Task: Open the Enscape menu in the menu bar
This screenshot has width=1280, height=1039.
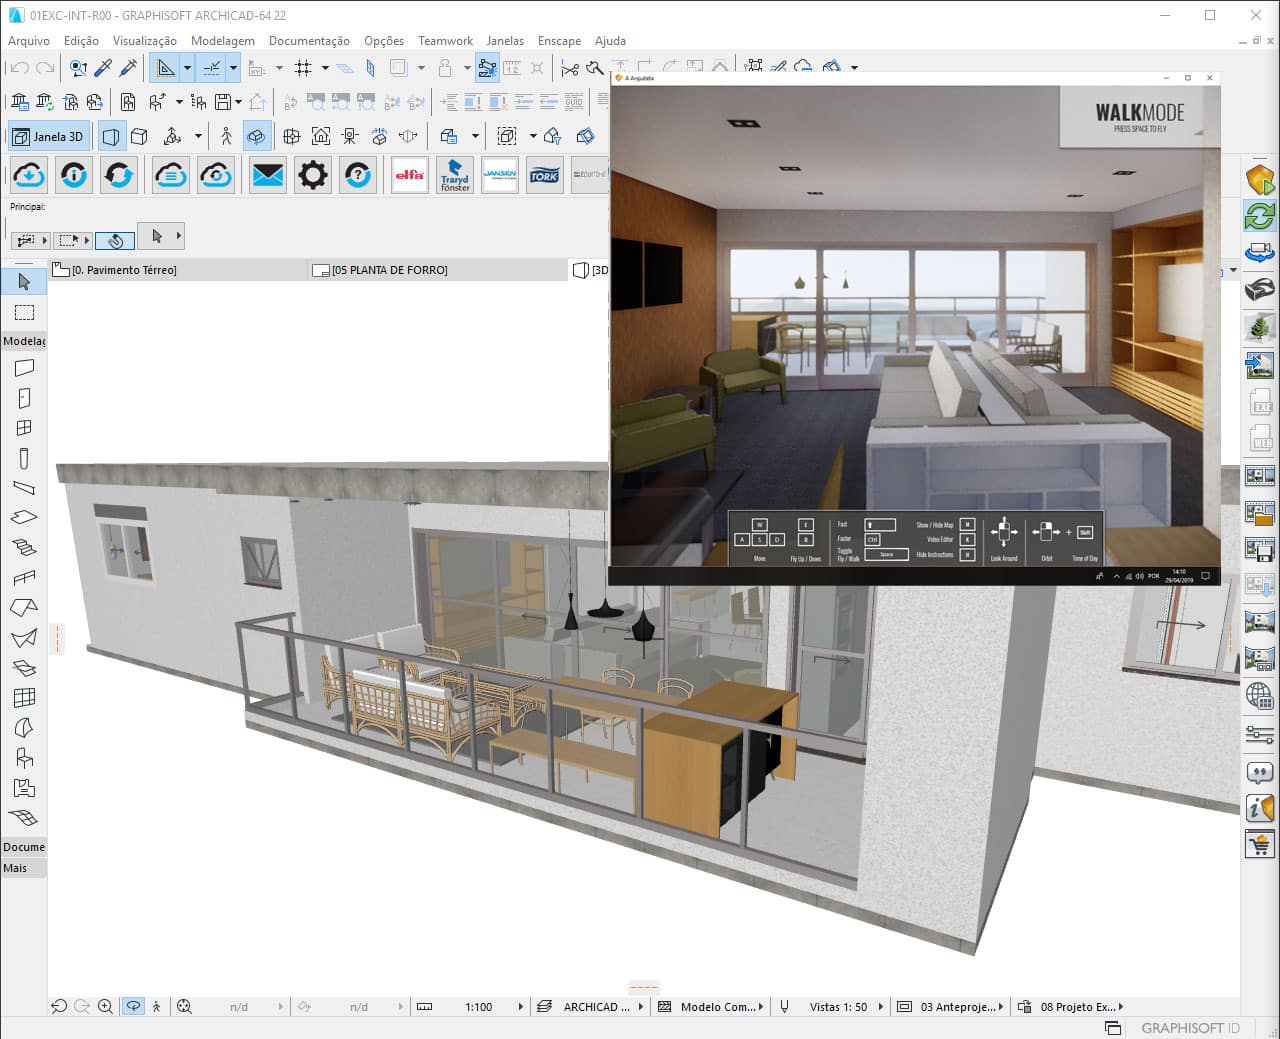Action: pyautogui.click(x=558, y=41)
